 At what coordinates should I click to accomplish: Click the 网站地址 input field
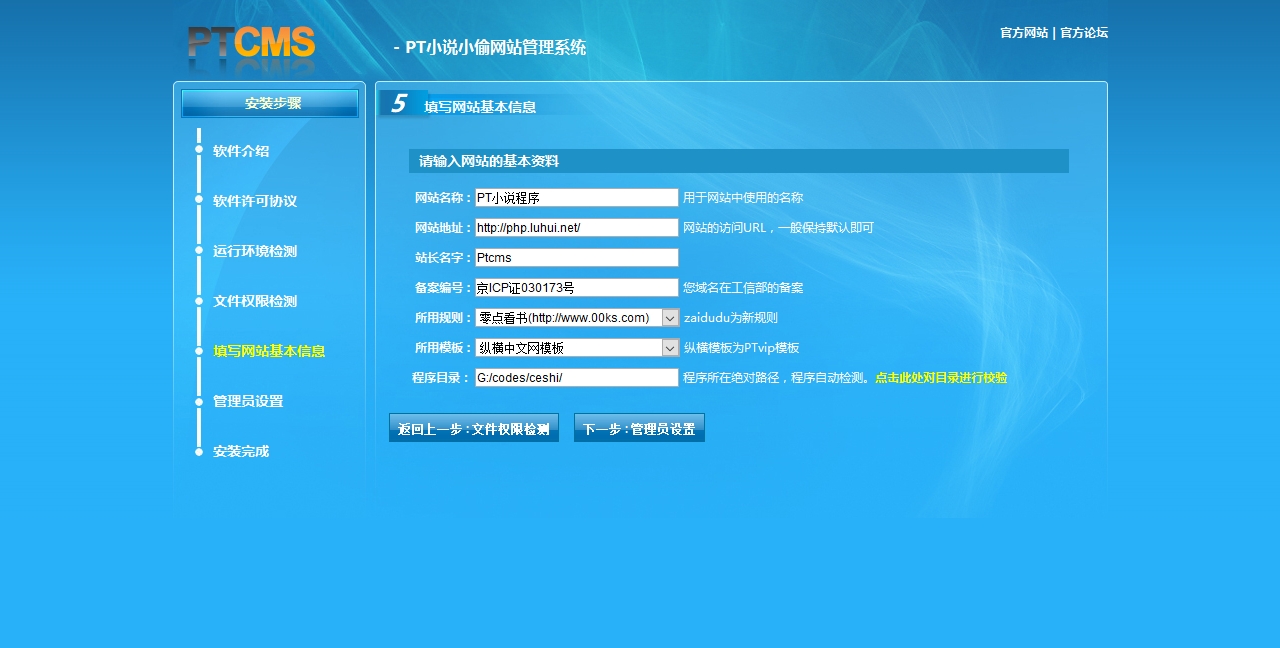[x=577, y=228]
